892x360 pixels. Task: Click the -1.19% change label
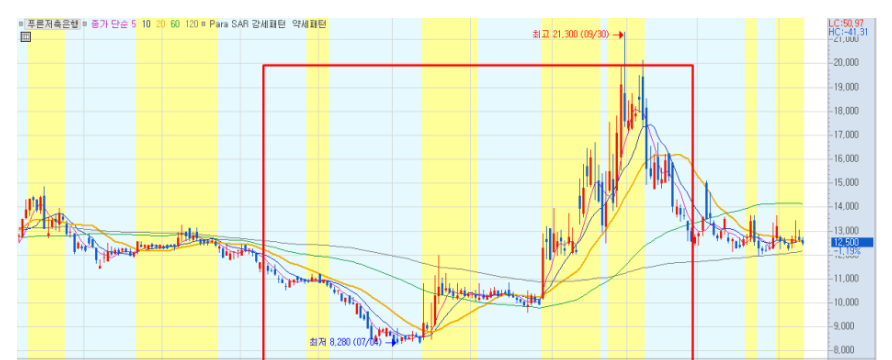(x=847, y=250)
